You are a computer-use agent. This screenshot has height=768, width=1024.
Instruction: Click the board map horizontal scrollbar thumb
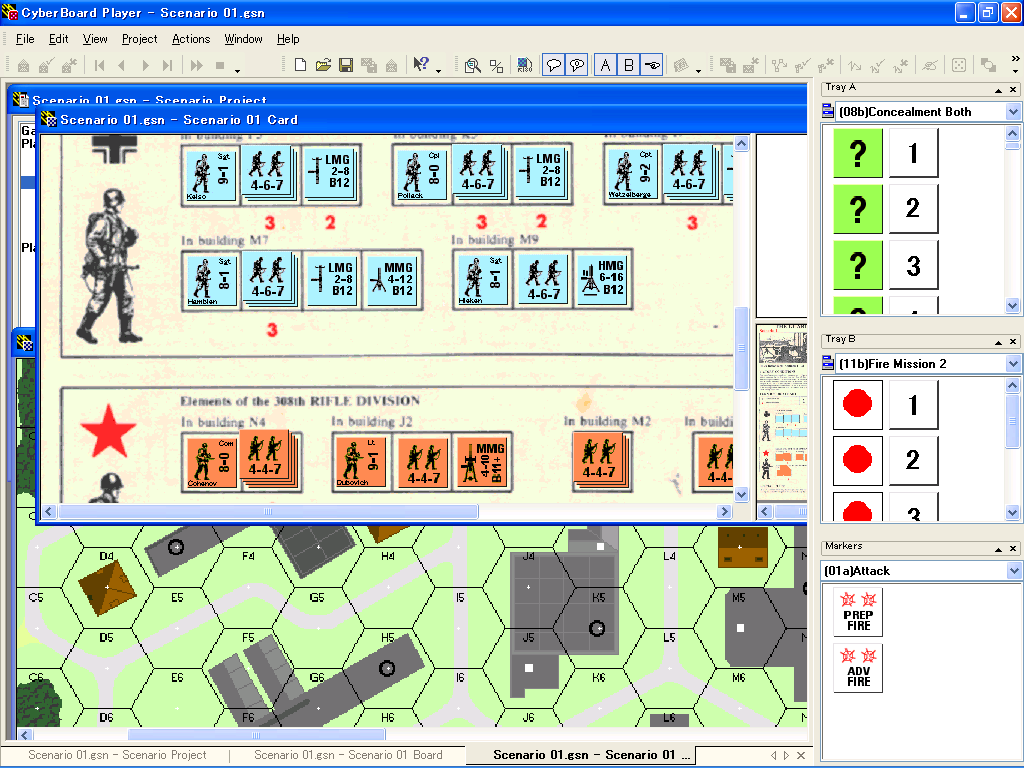pos(257,735)
